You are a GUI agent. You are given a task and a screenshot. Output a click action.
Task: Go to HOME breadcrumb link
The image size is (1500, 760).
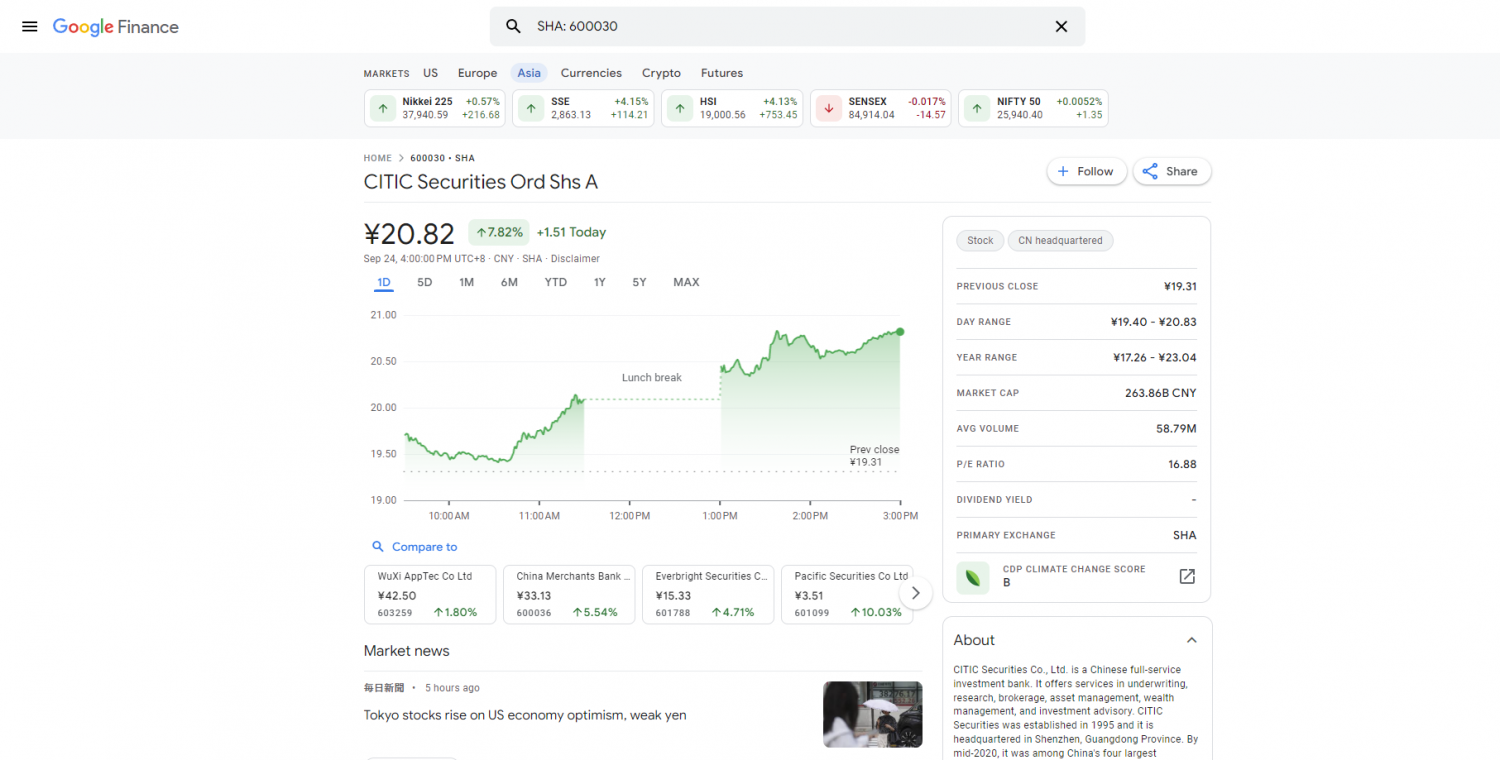click(x=378, y=158)
